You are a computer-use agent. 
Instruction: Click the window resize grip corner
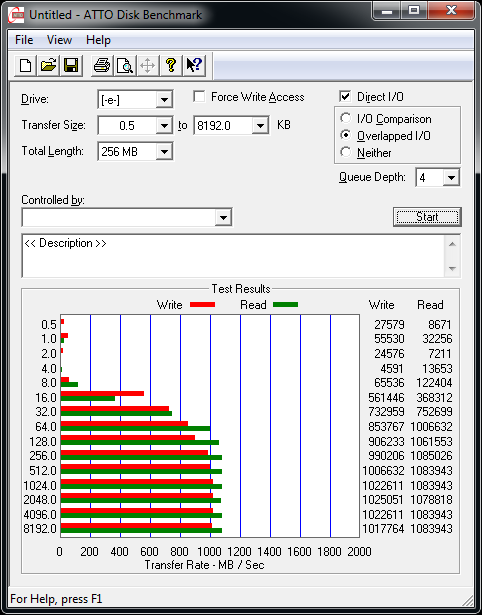(x=467, y=600)
